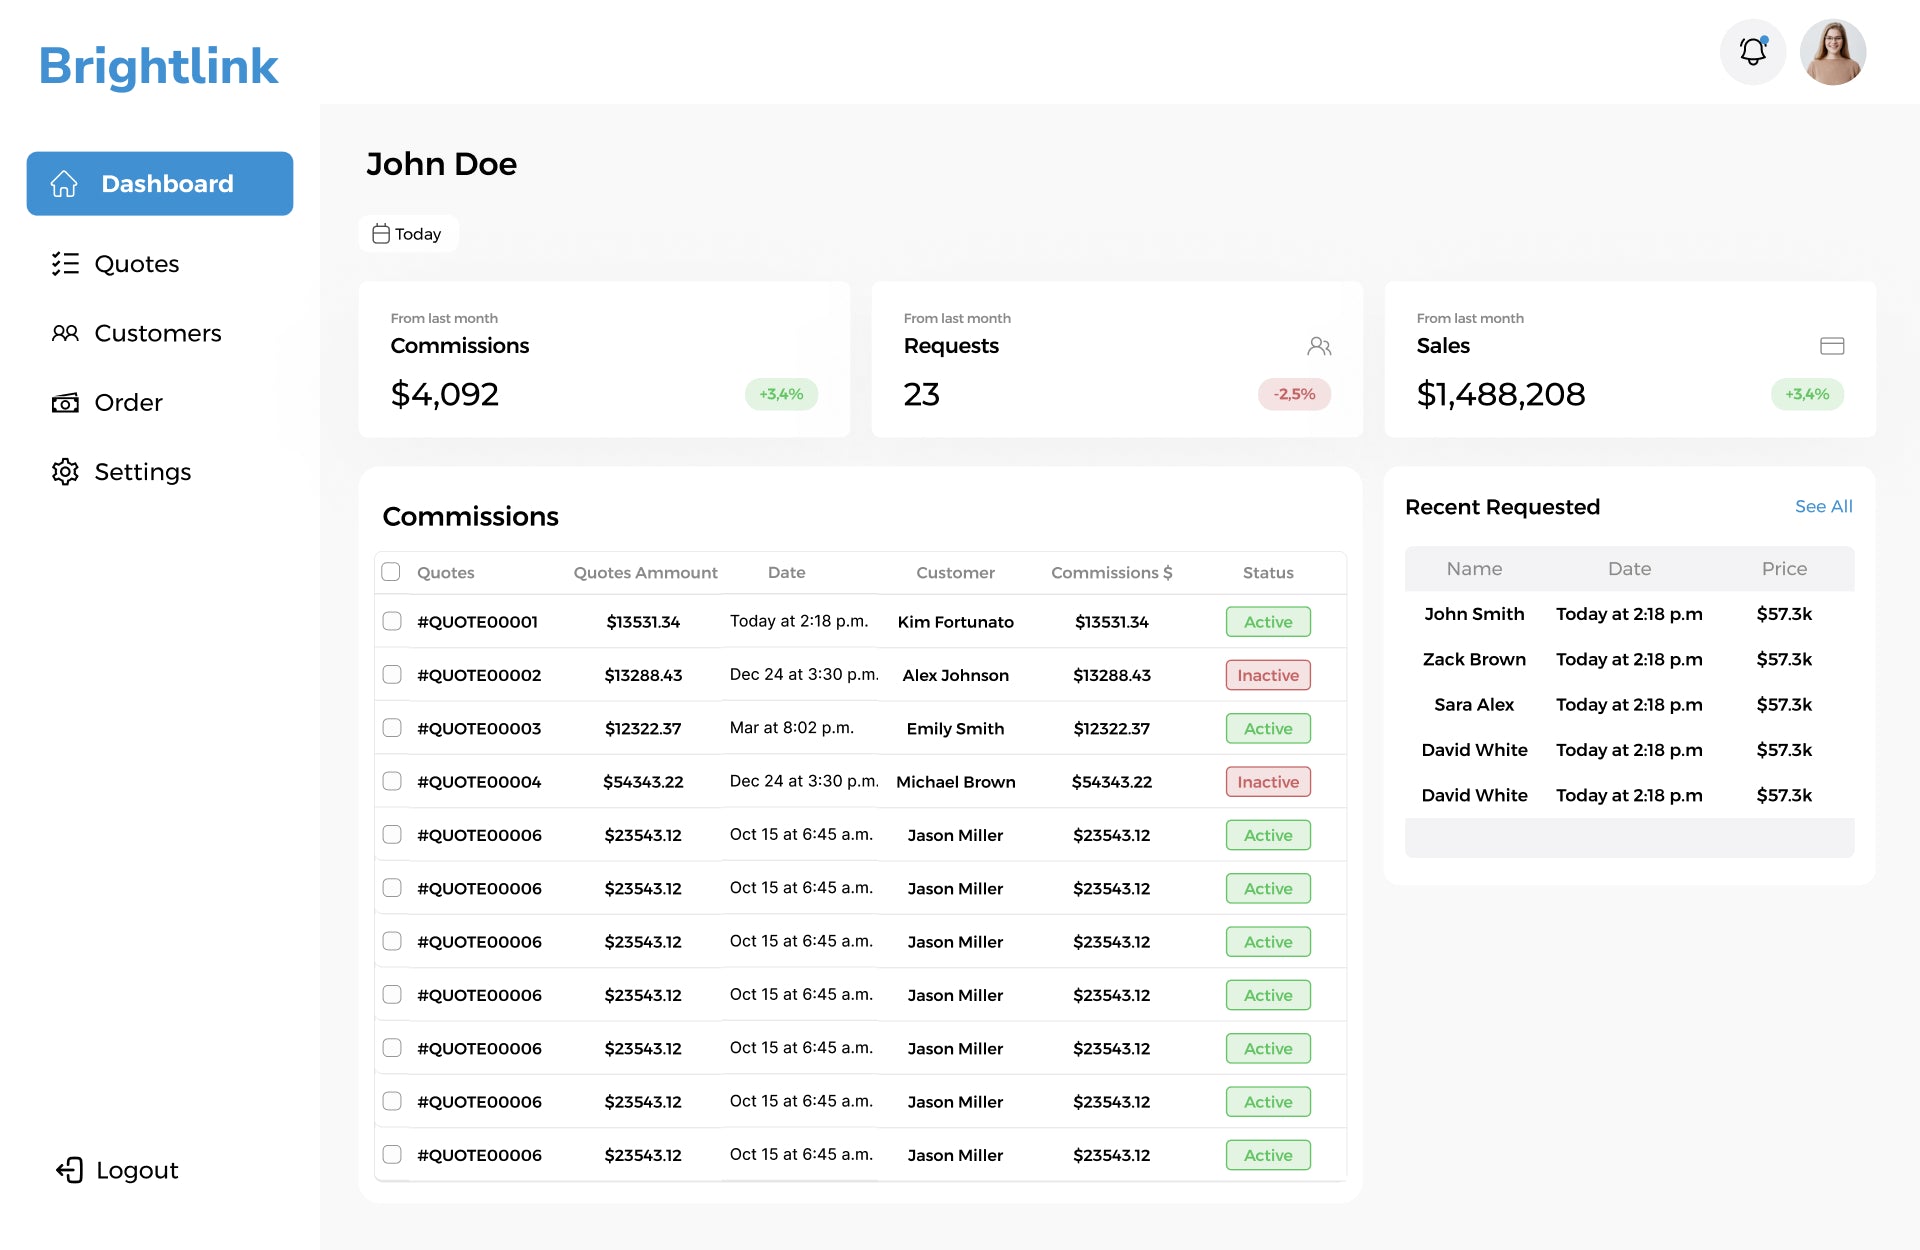
Task: Click the notification bell icon
Action: (x=1752, y=52)
